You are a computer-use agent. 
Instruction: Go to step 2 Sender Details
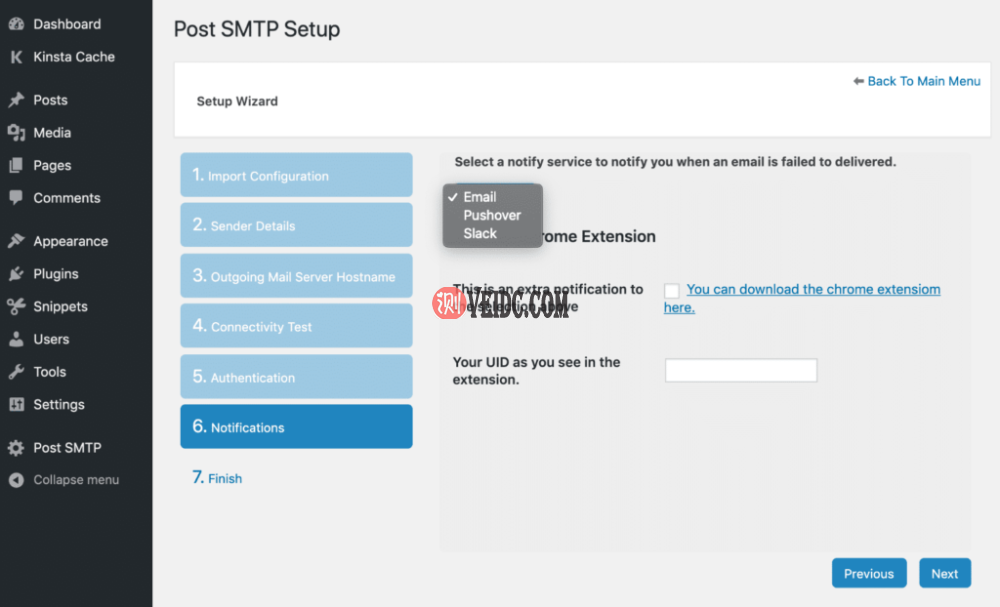pos(297,225)
